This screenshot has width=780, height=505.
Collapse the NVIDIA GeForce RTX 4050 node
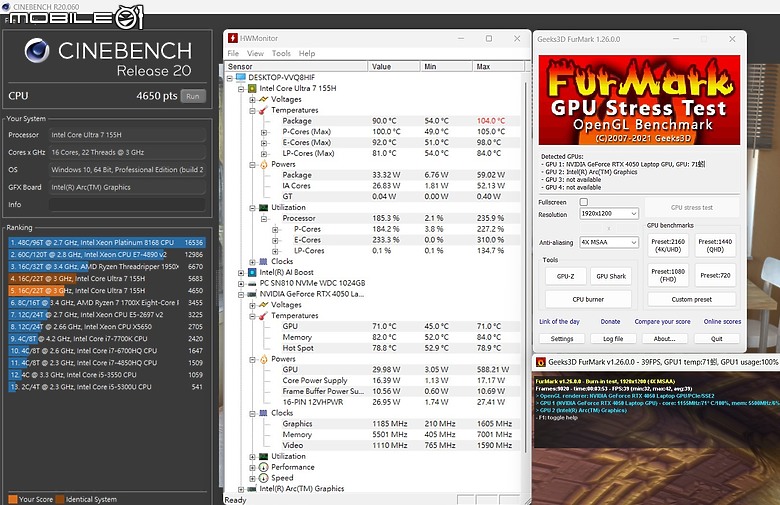(241, 295)
